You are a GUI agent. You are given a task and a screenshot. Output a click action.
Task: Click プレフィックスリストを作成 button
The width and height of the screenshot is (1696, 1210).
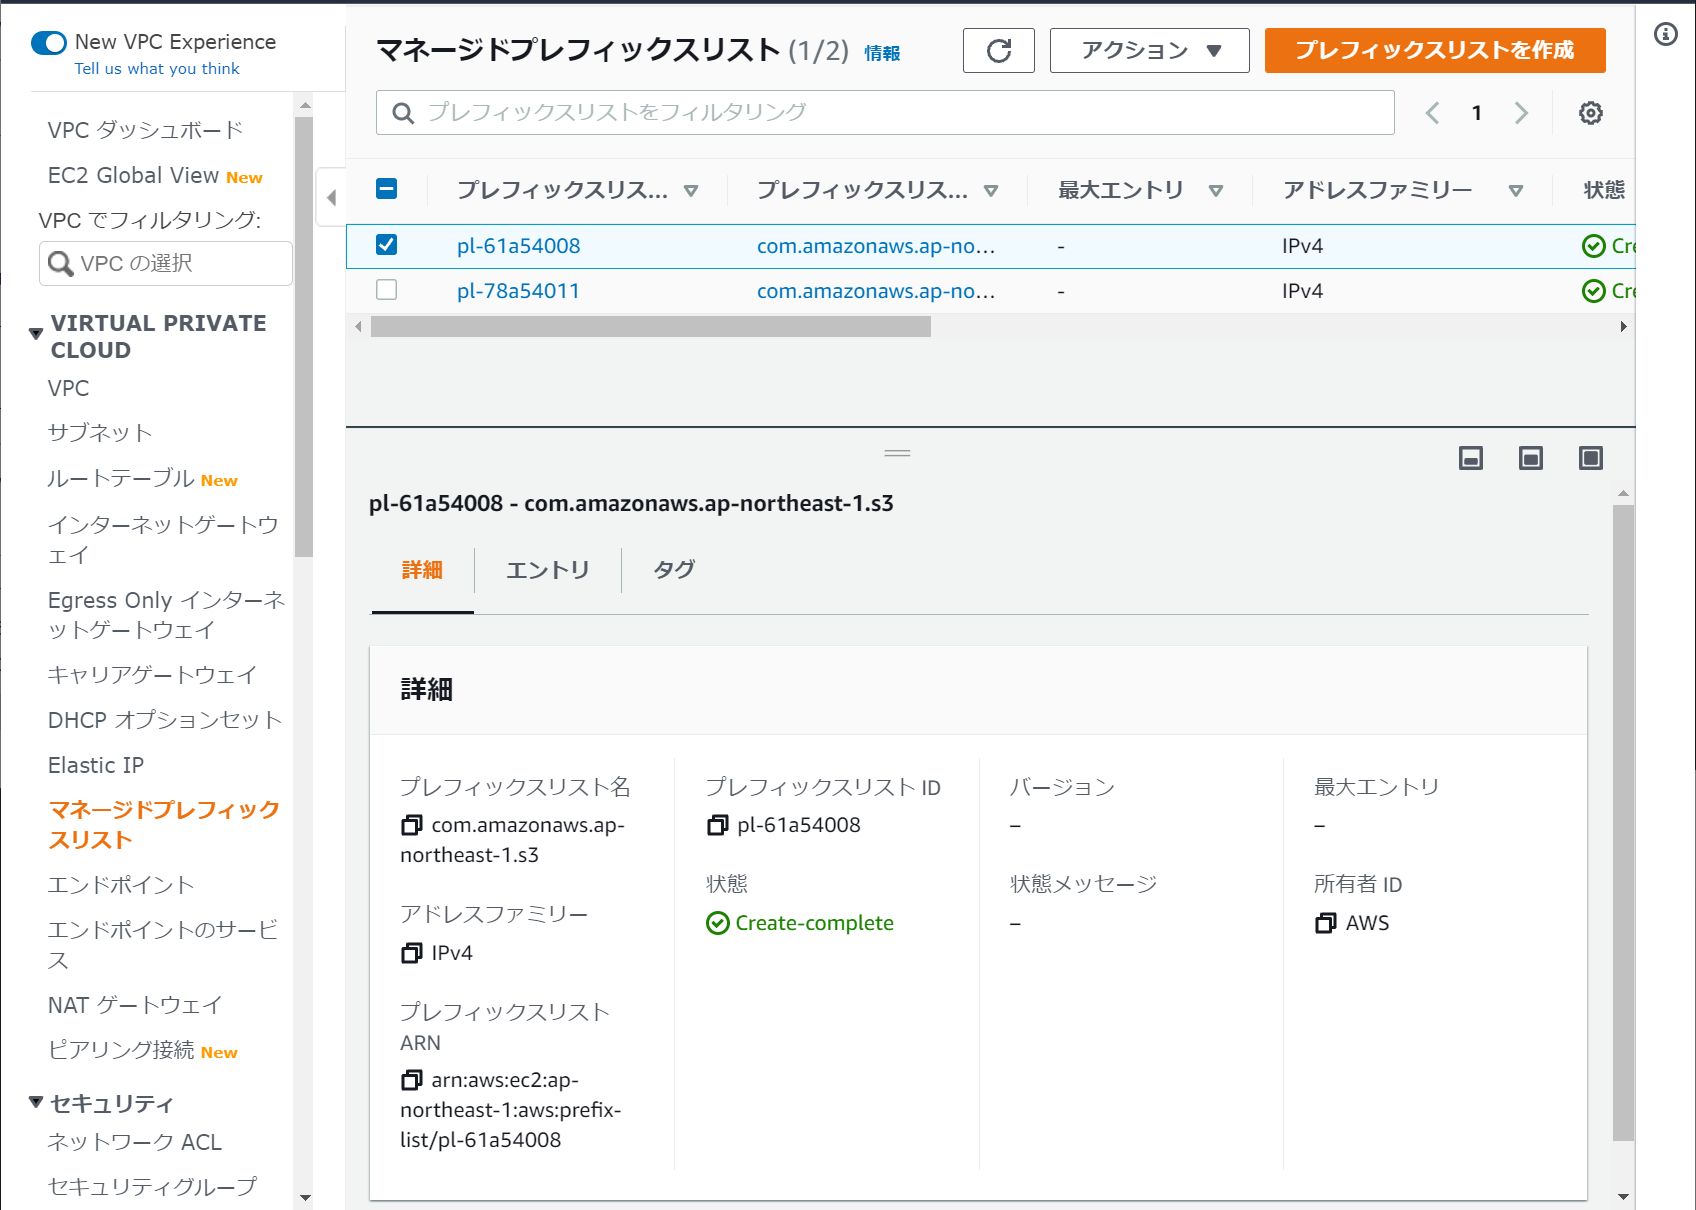click(1435, 50)
